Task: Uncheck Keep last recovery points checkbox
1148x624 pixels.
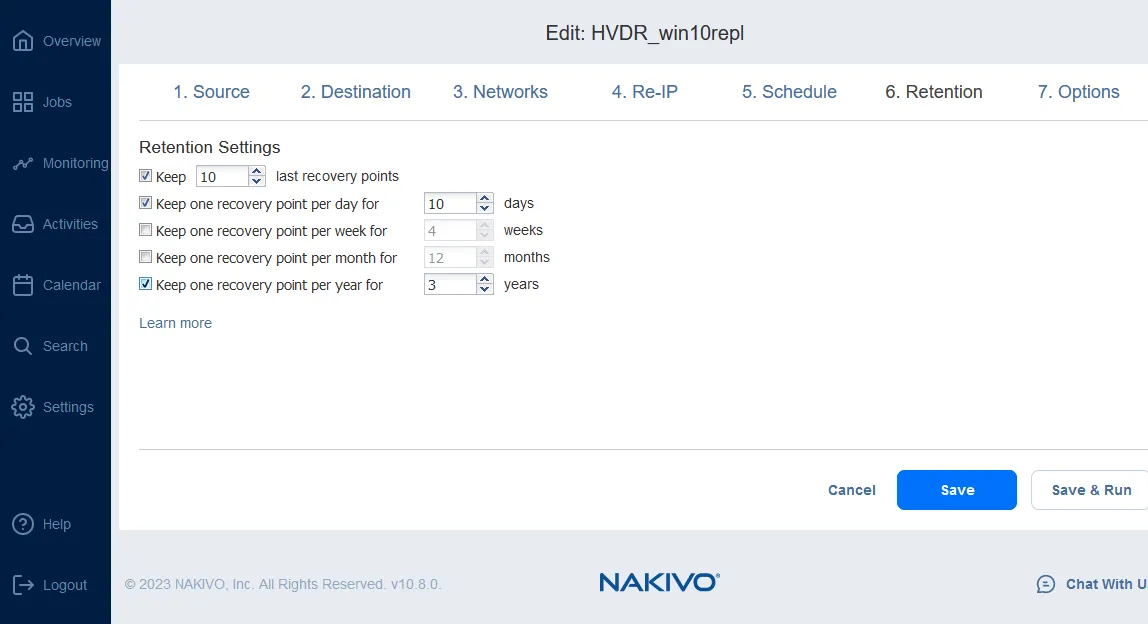Action: [x=146, y=176]
